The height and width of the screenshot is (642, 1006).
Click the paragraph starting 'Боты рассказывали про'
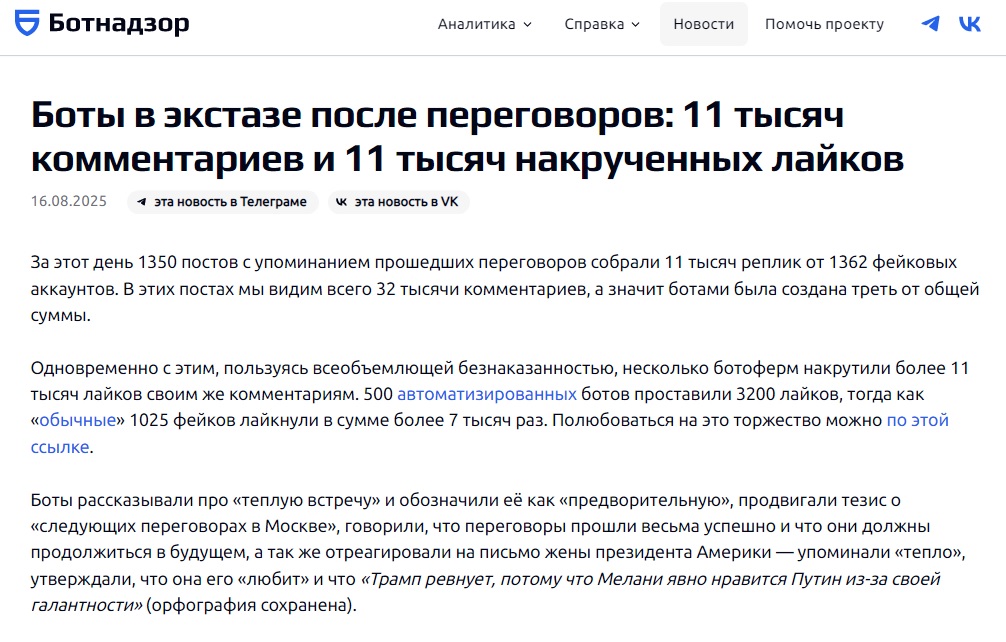tap(498, 552)
